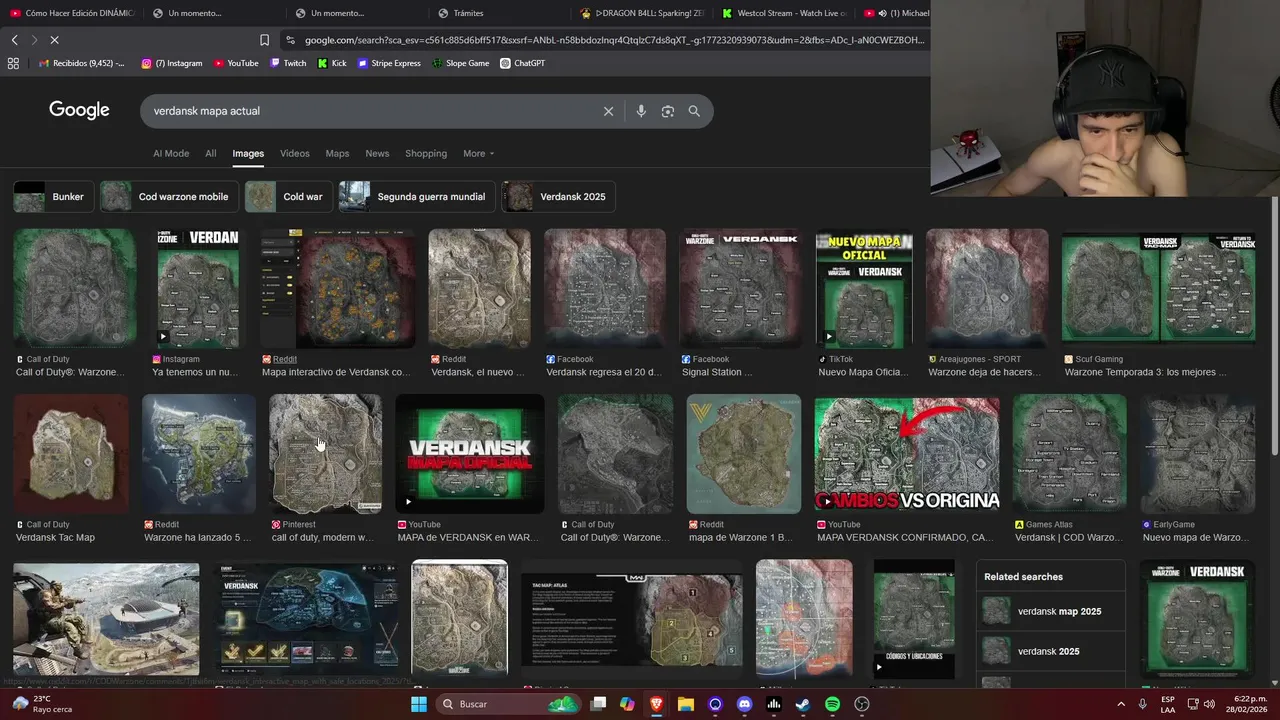This screenshot has height=720, width=1280.
Task: Click related search verdansk map 2025
Action: pyautogui.click(x=1059, y=611)
